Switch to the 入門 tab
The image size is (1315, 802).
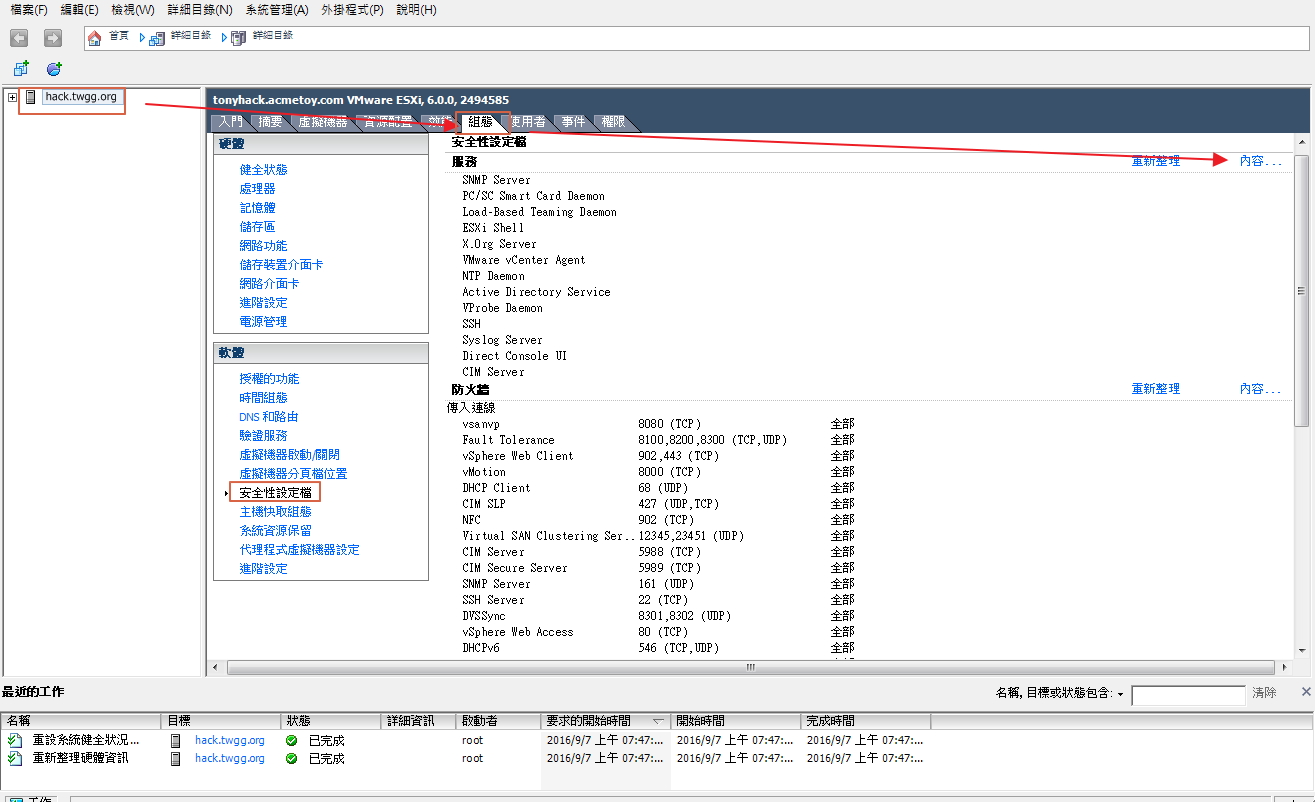click(x=230, y=122)
